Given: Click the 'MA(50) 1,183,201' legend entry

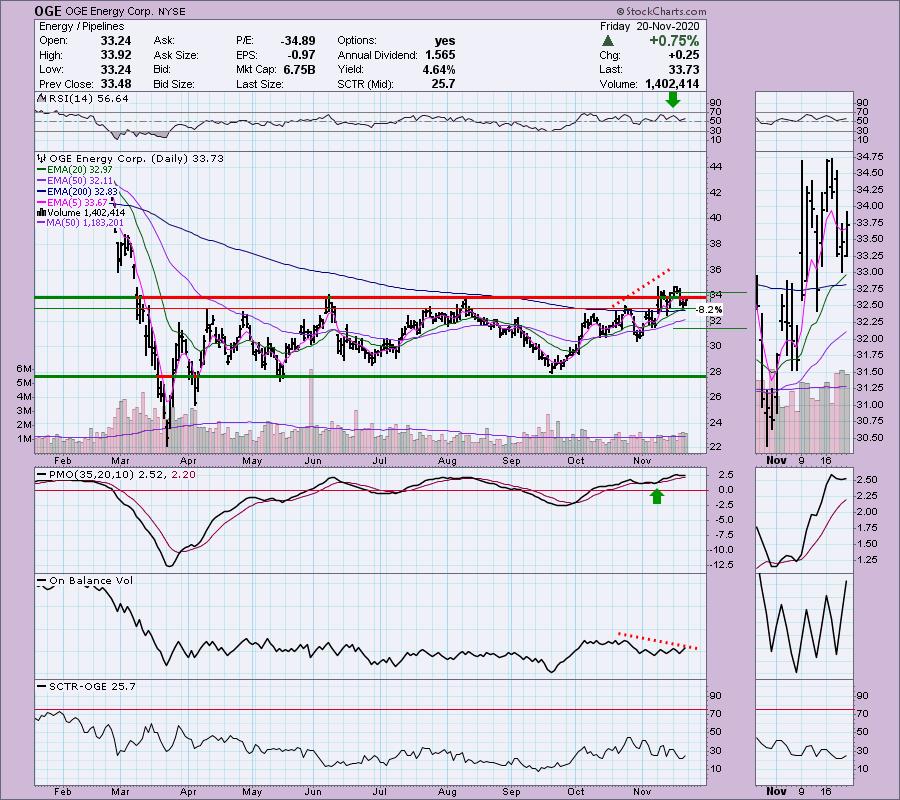Looking at the screenshot, I should (x=85, y=223).
